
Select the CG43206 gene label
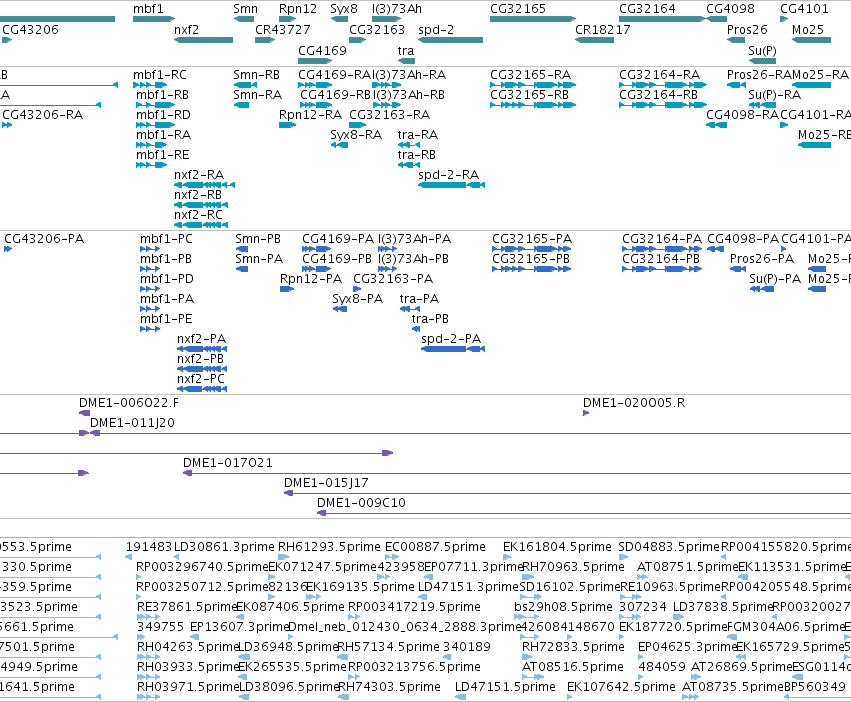tap(30, 29)
